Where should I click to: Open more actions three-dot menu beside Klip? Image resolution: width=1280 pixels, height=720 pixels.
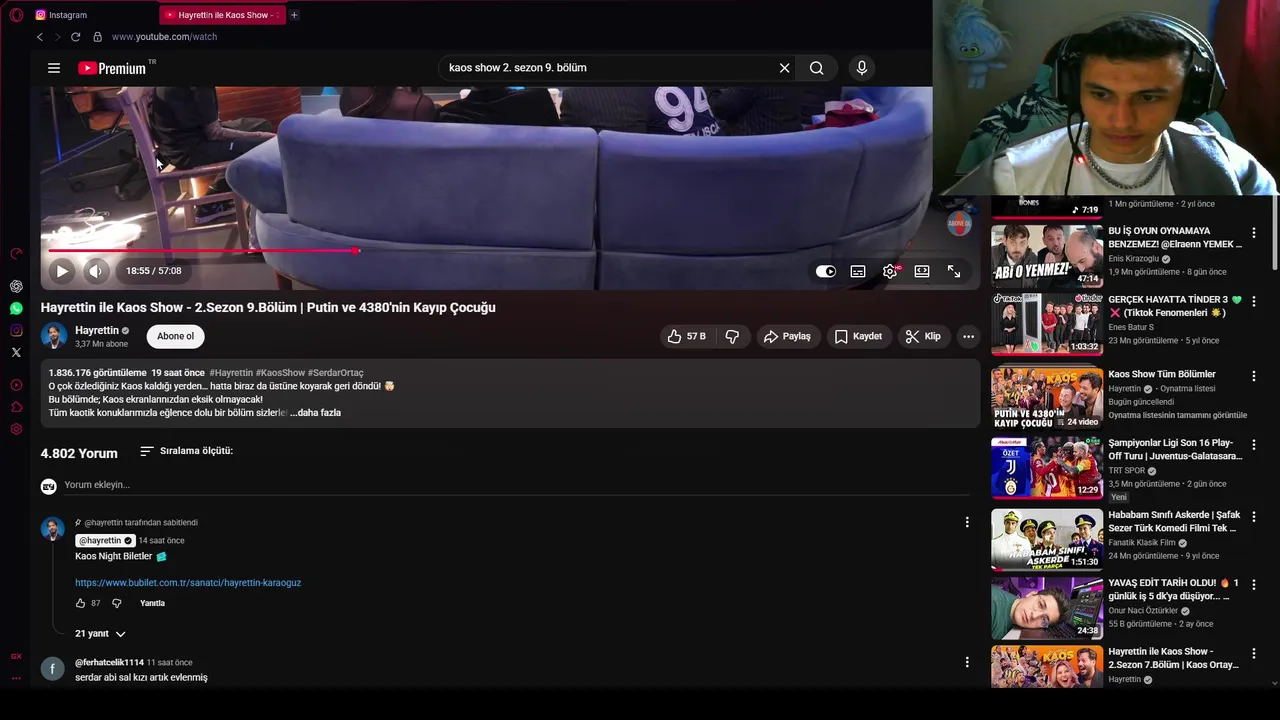968,336
